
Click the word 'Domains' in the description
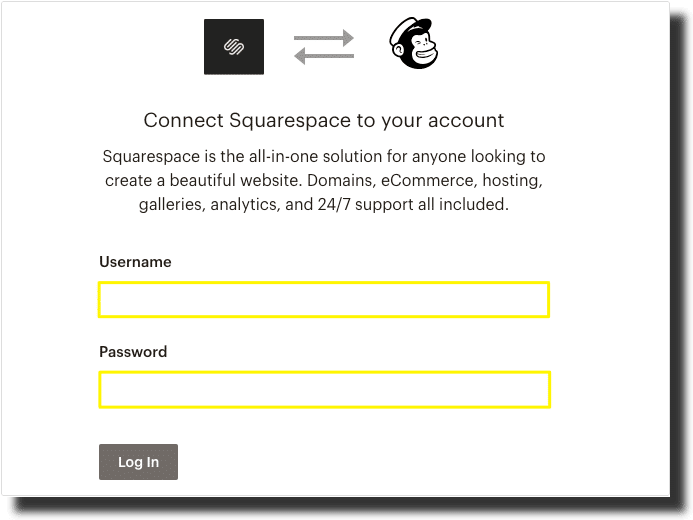(x=341, y=181)
